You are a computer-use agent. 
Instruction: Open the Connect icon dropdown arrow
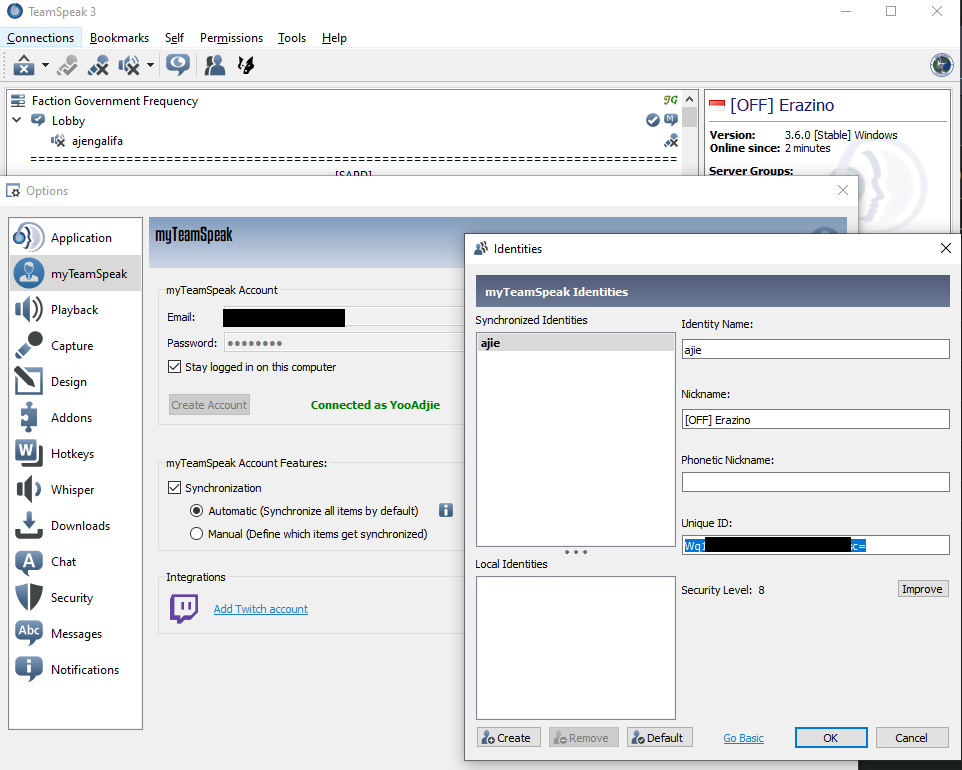[x=45, y=64]
